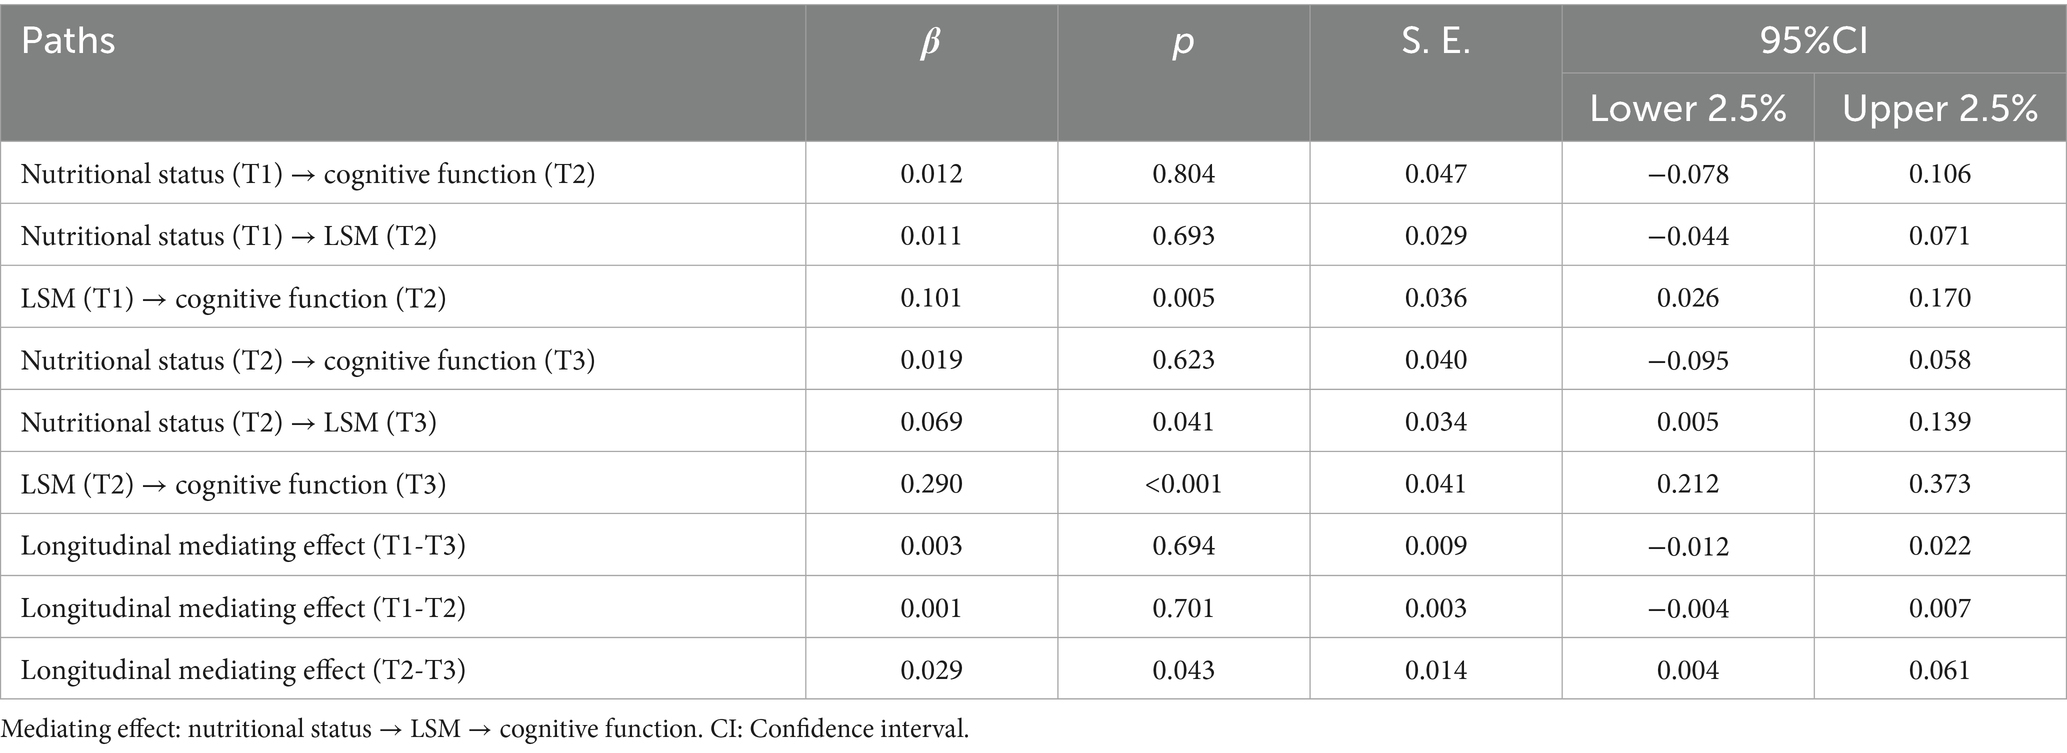The width and height of the screenshot is (2067, 753).
Task: Click the <0.001 p-value cell
Action: [x=1183, y=484]
